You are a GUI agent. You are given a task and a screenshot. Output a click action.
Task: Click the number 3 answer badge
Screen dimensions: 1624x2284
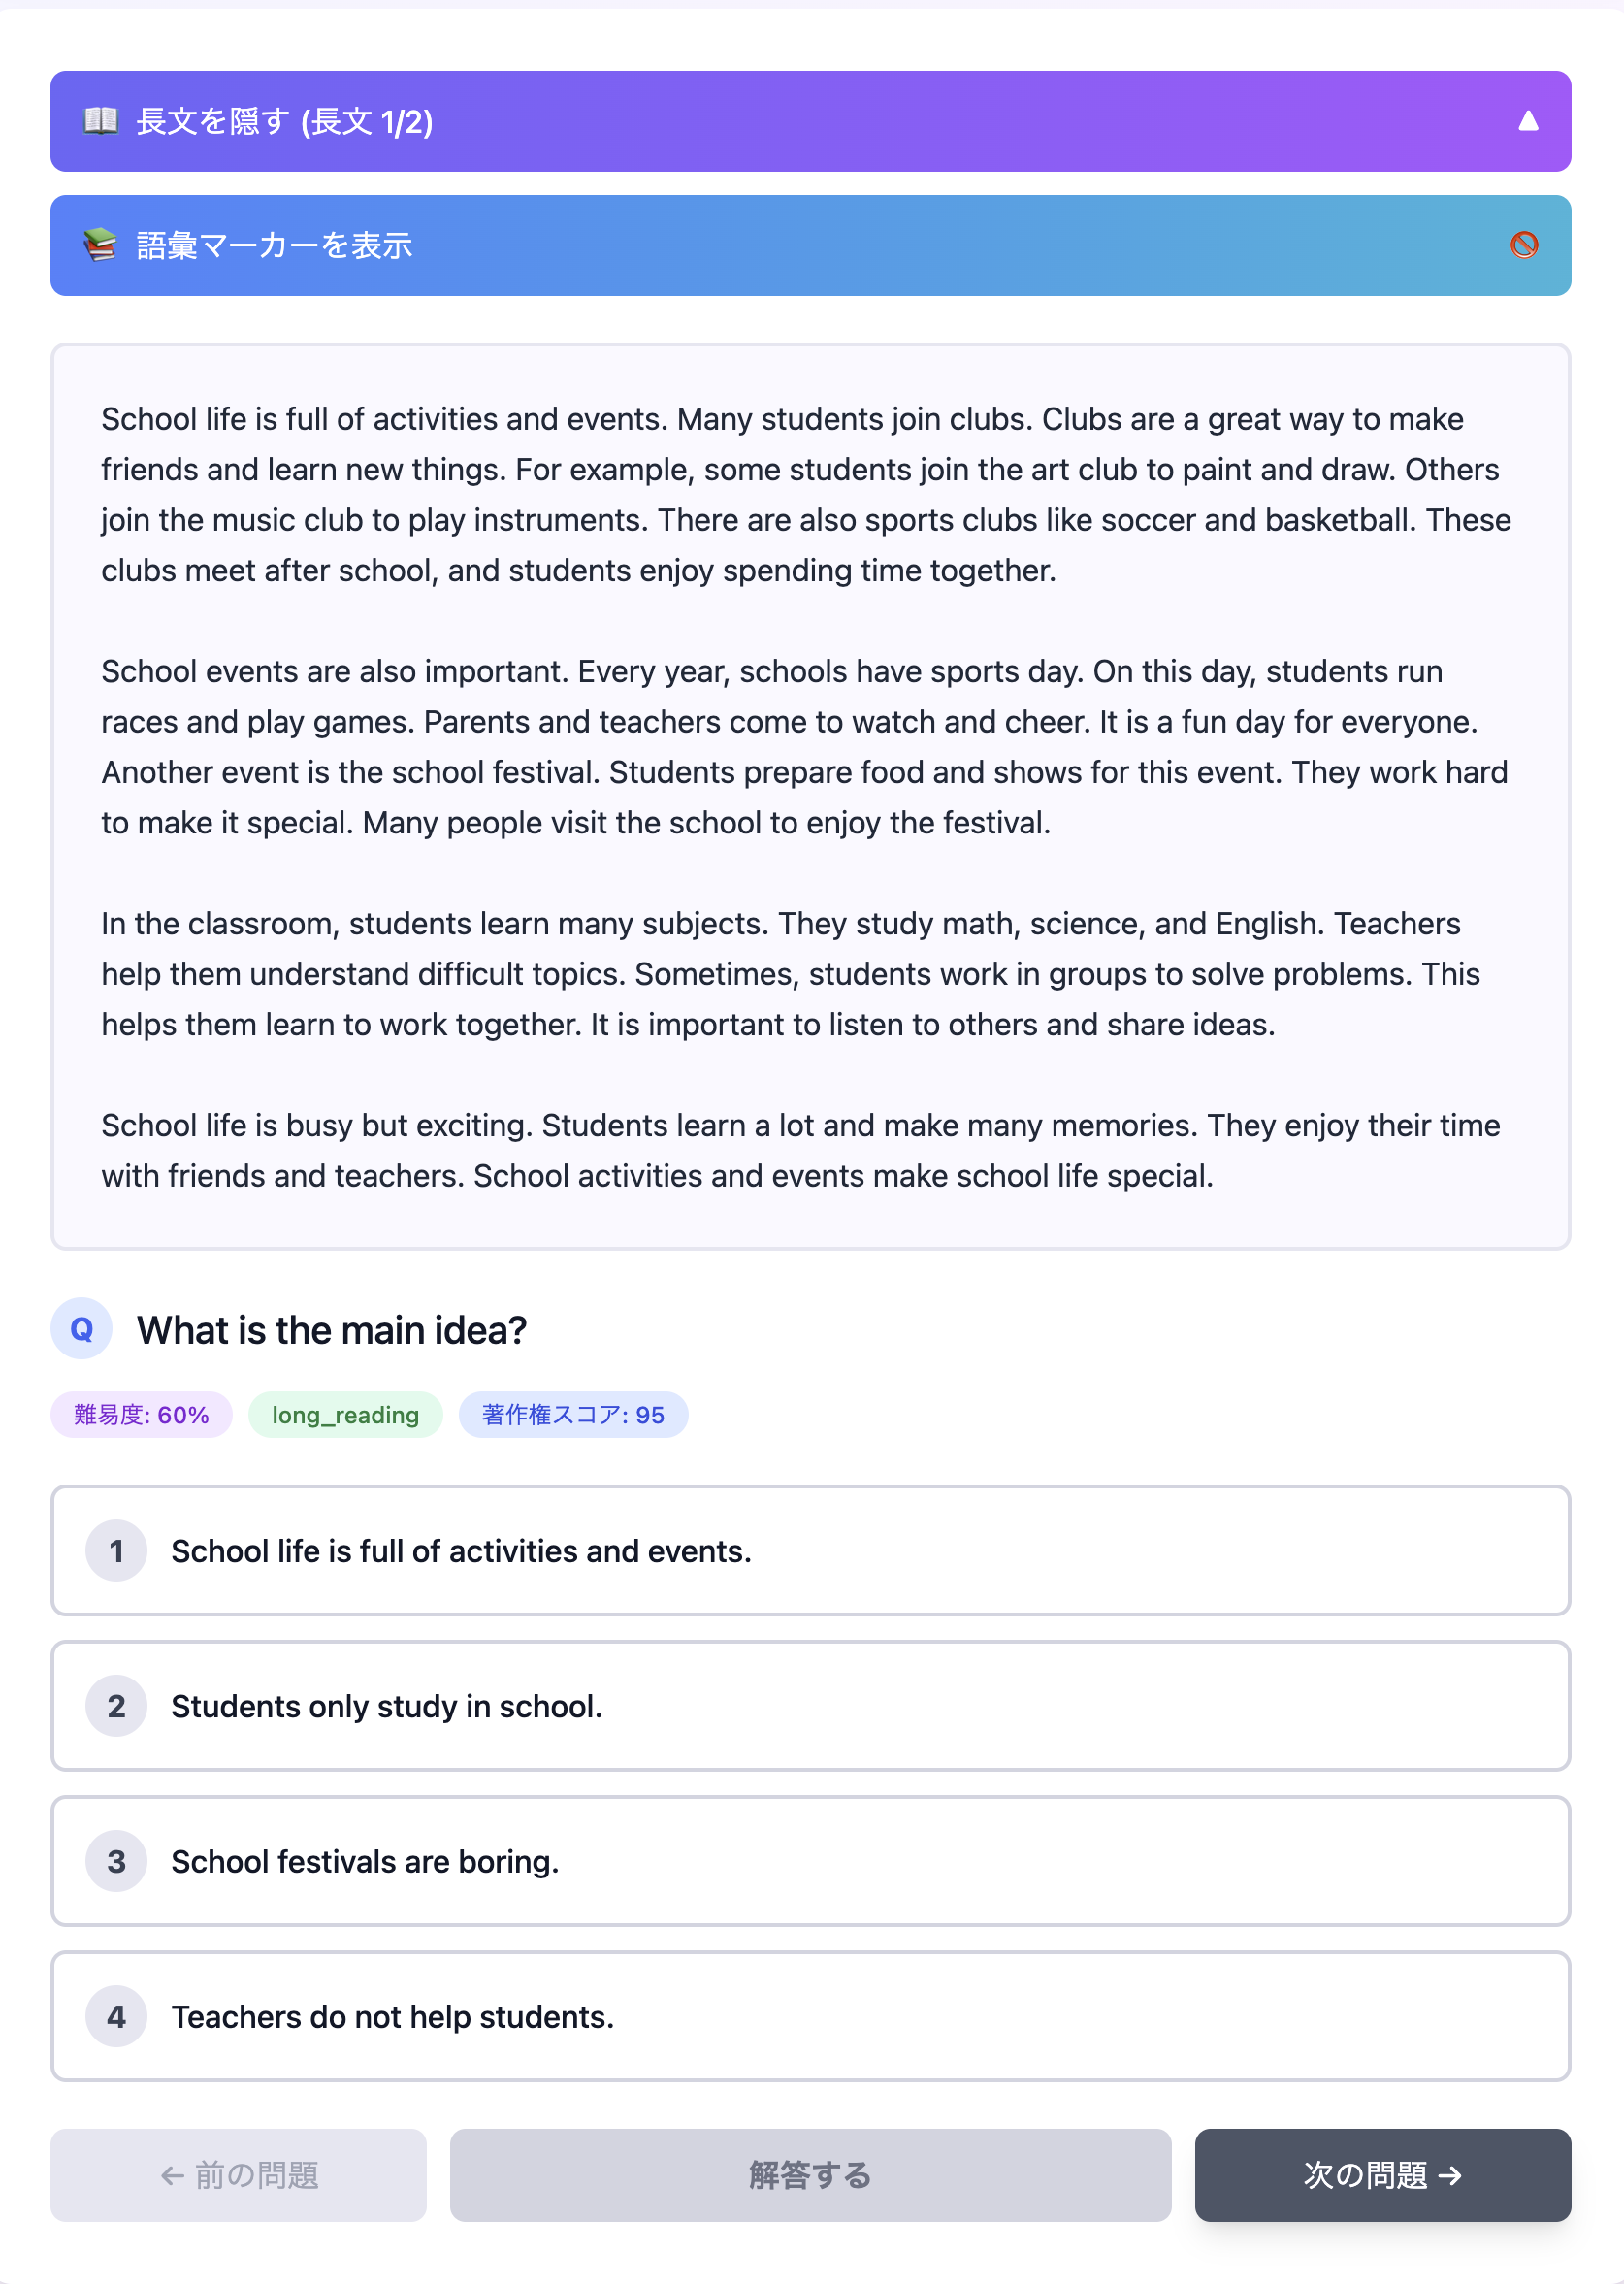click(x=116, y=1861)
